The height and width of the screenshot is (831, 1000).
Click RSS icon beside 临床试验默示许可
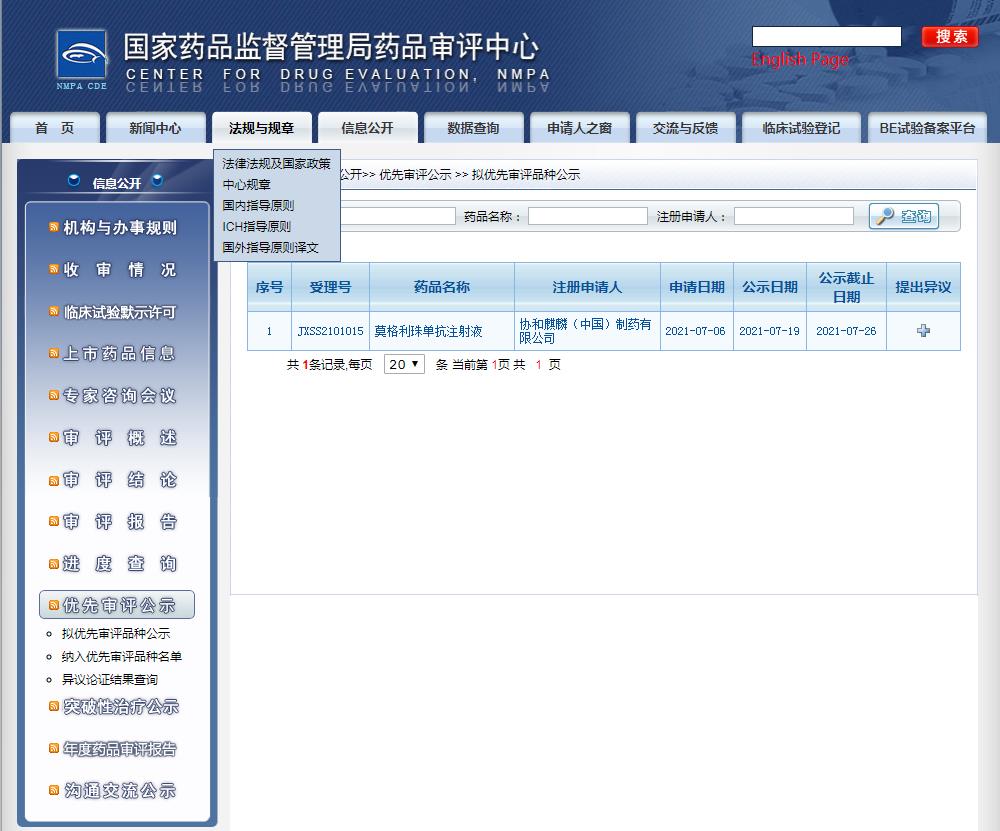click(54, 311)
